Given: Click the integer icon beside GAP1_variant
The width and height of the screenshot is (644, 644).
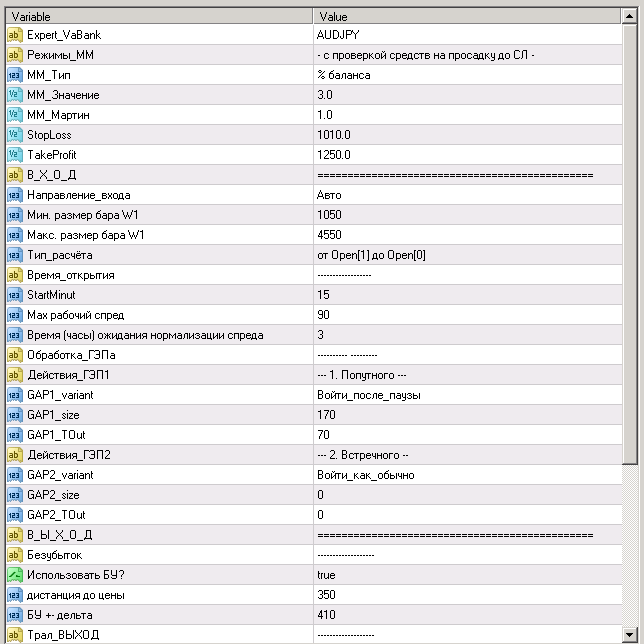Looking at the screenshot, I should point(14,395).
